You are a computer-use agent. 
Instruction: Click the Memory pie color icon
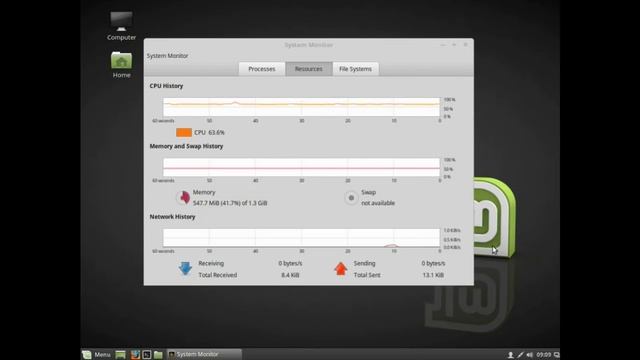click(x=183, y=198)
